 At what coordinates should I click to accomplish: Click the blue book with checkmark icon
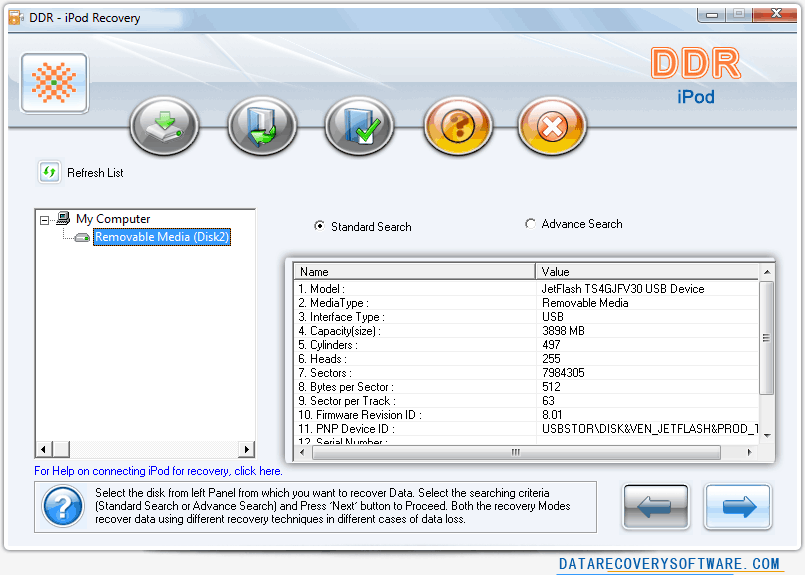359,126
